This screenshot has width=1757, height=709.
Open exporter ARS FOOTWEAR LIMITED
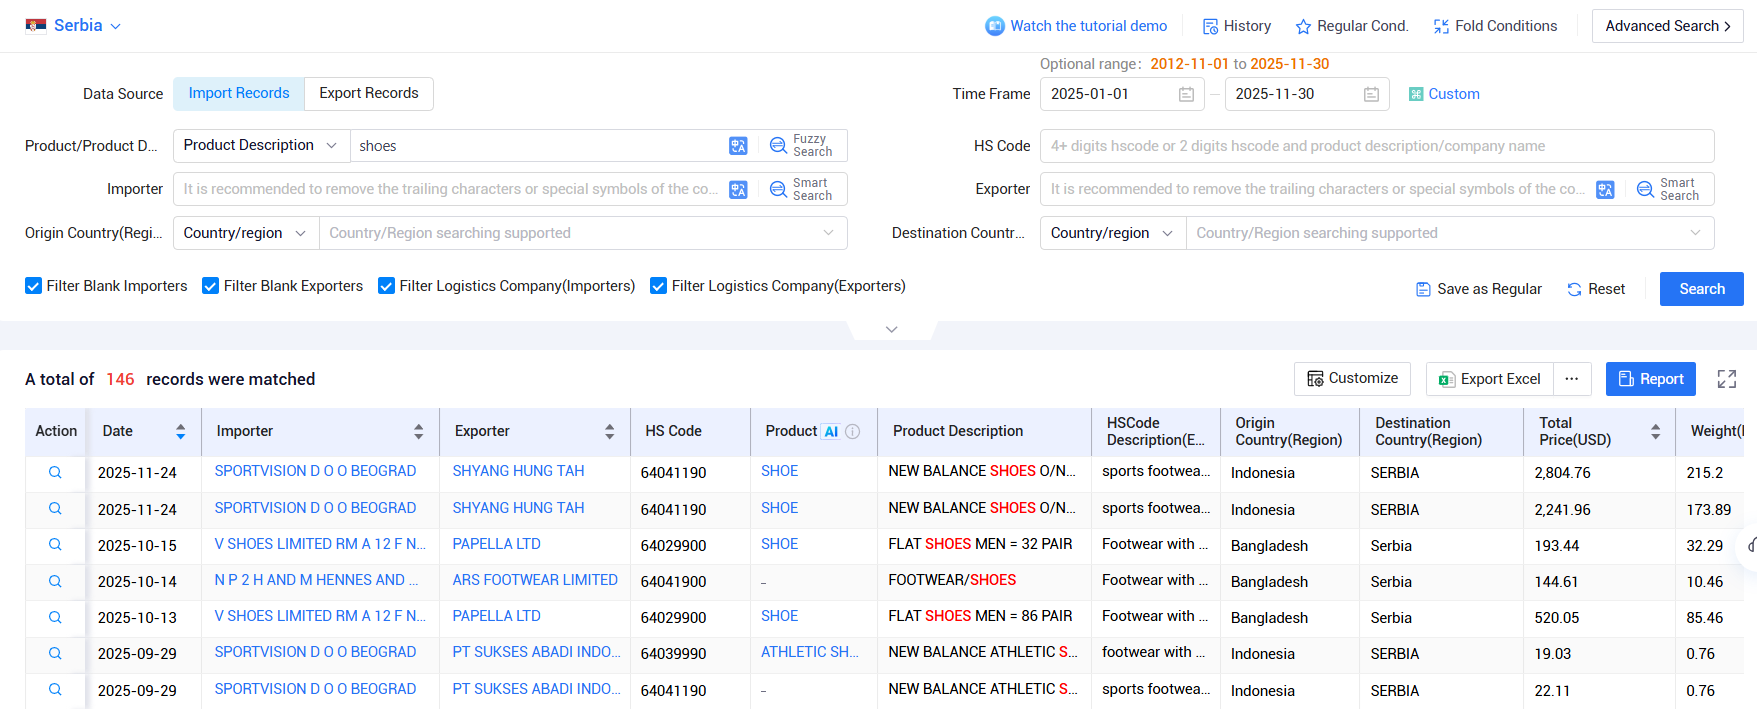(535, 580)
